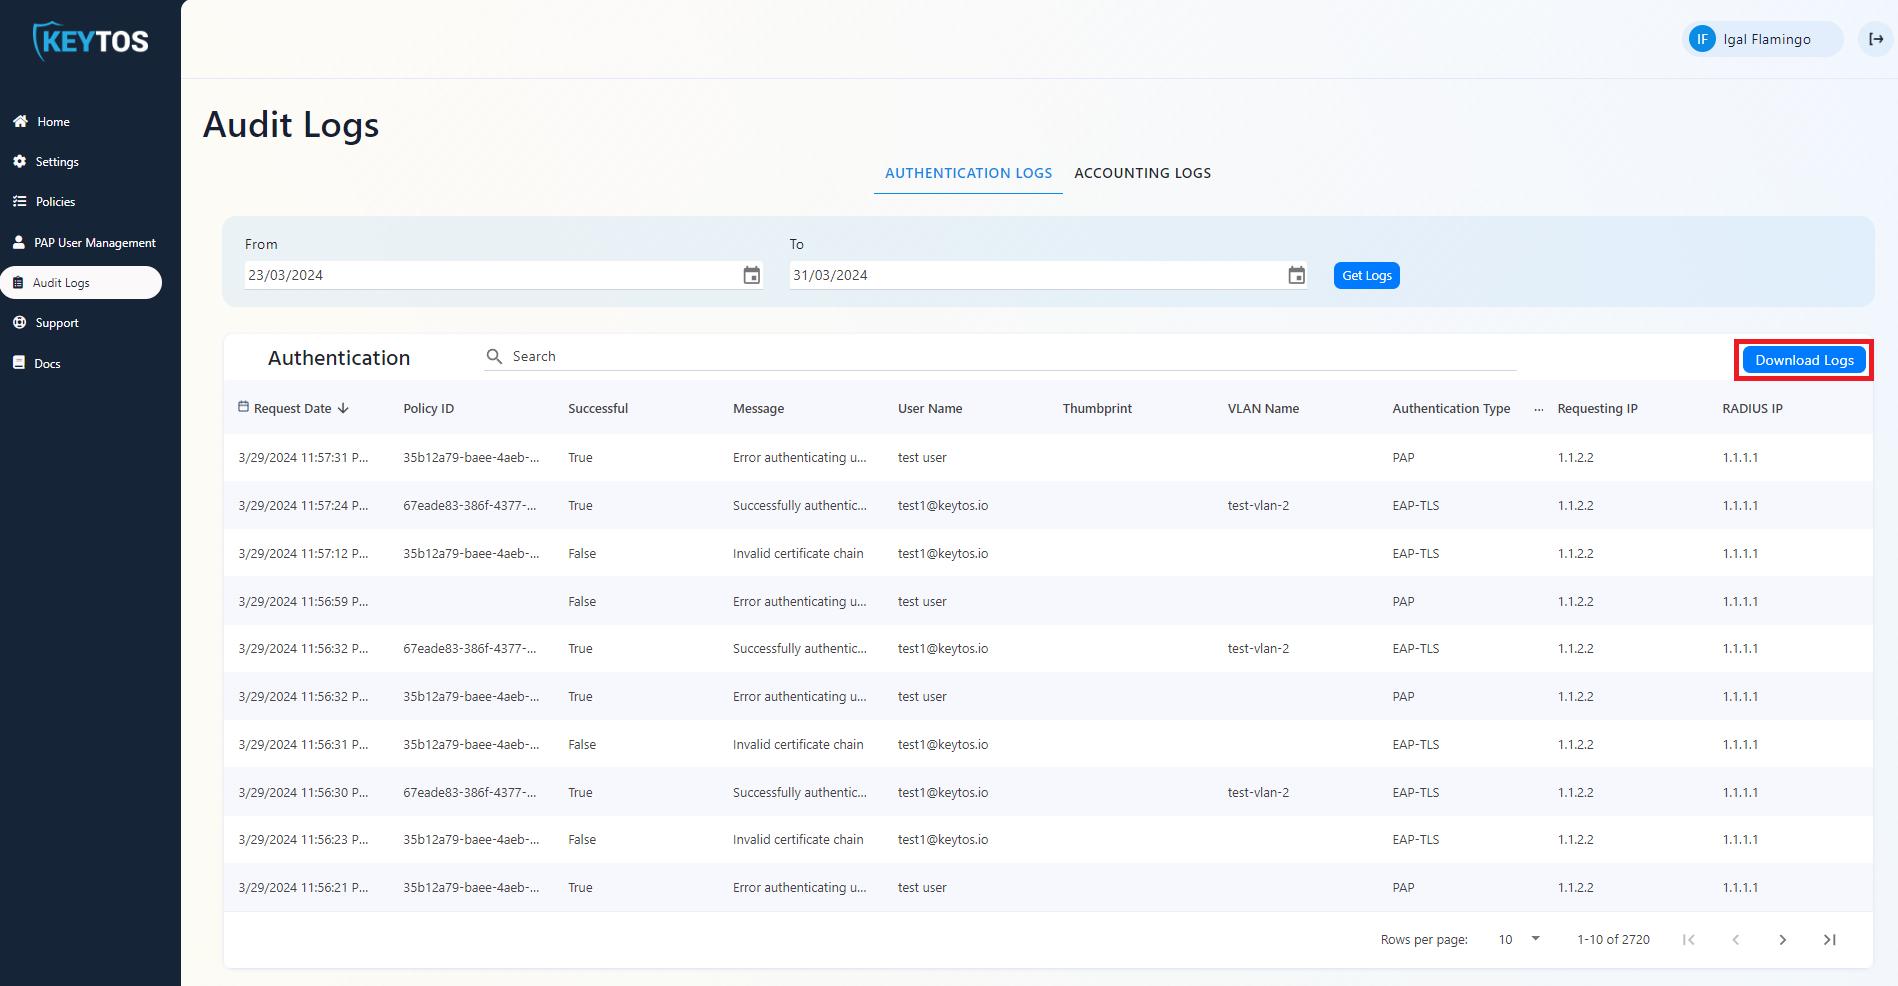1898x986 pixels.
Task: Sort by the Requesting IP column header
Action: (1597, 408)
